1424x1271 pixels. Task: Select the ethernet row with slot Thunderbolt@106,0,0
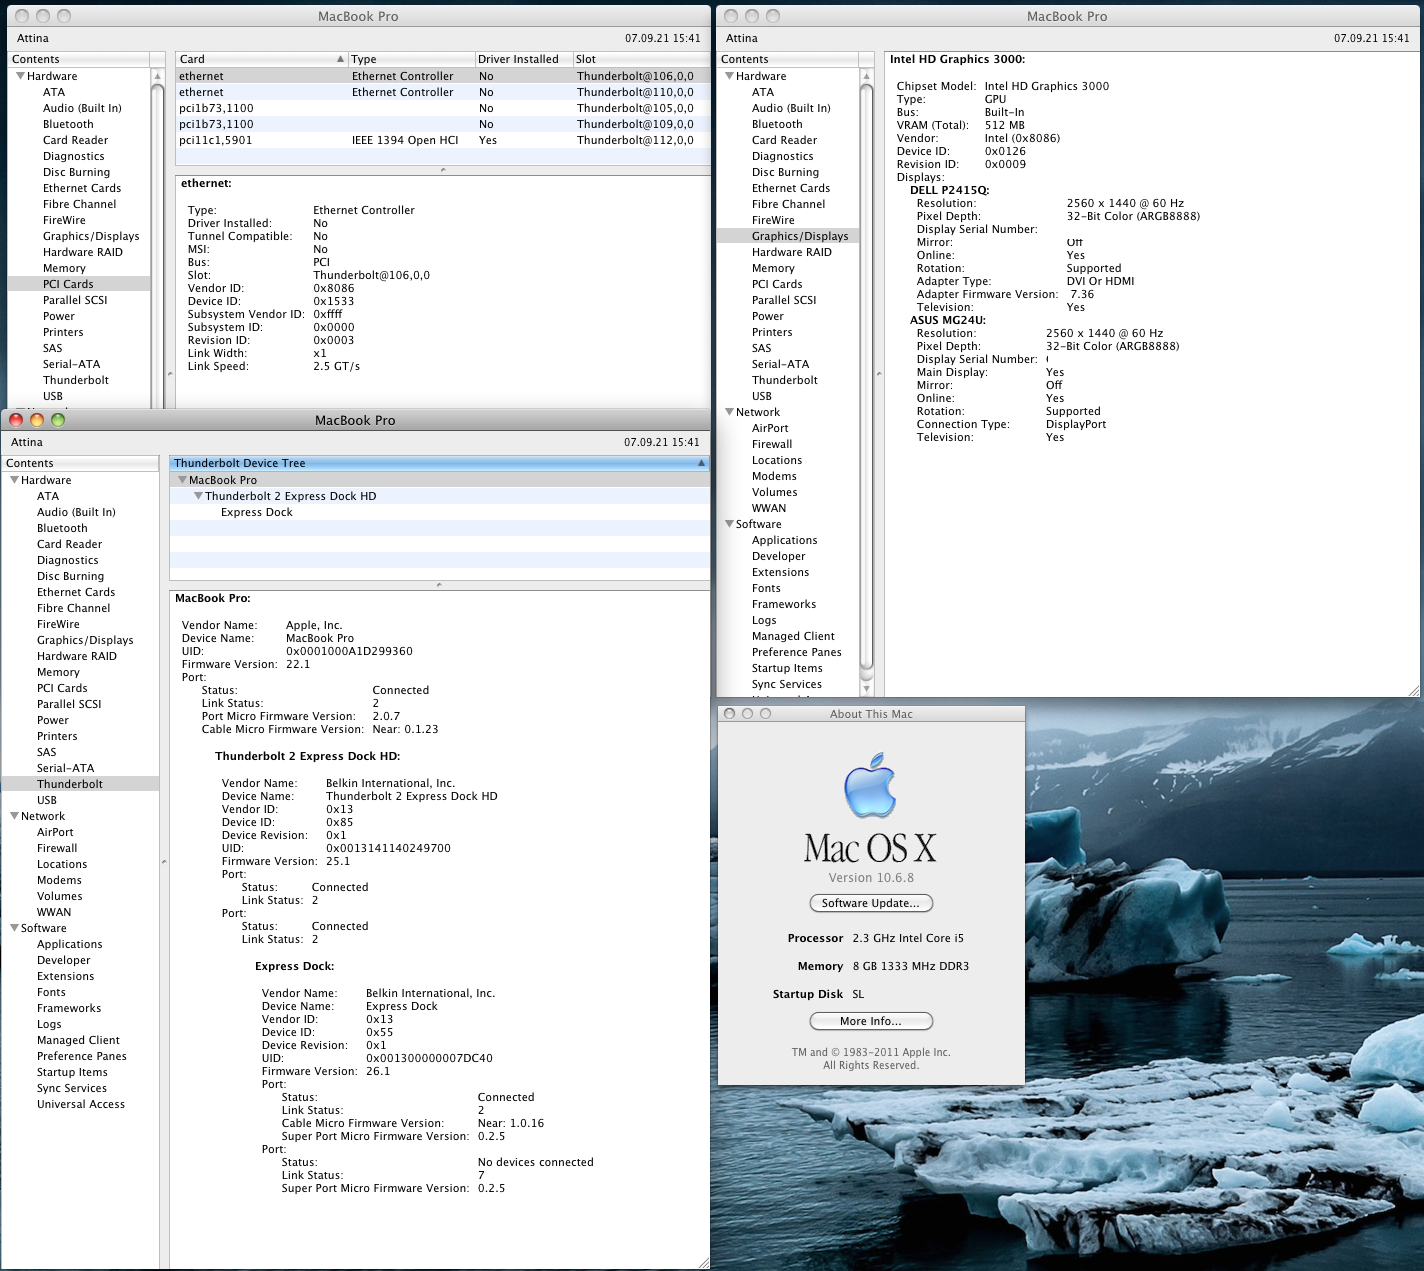443,76
